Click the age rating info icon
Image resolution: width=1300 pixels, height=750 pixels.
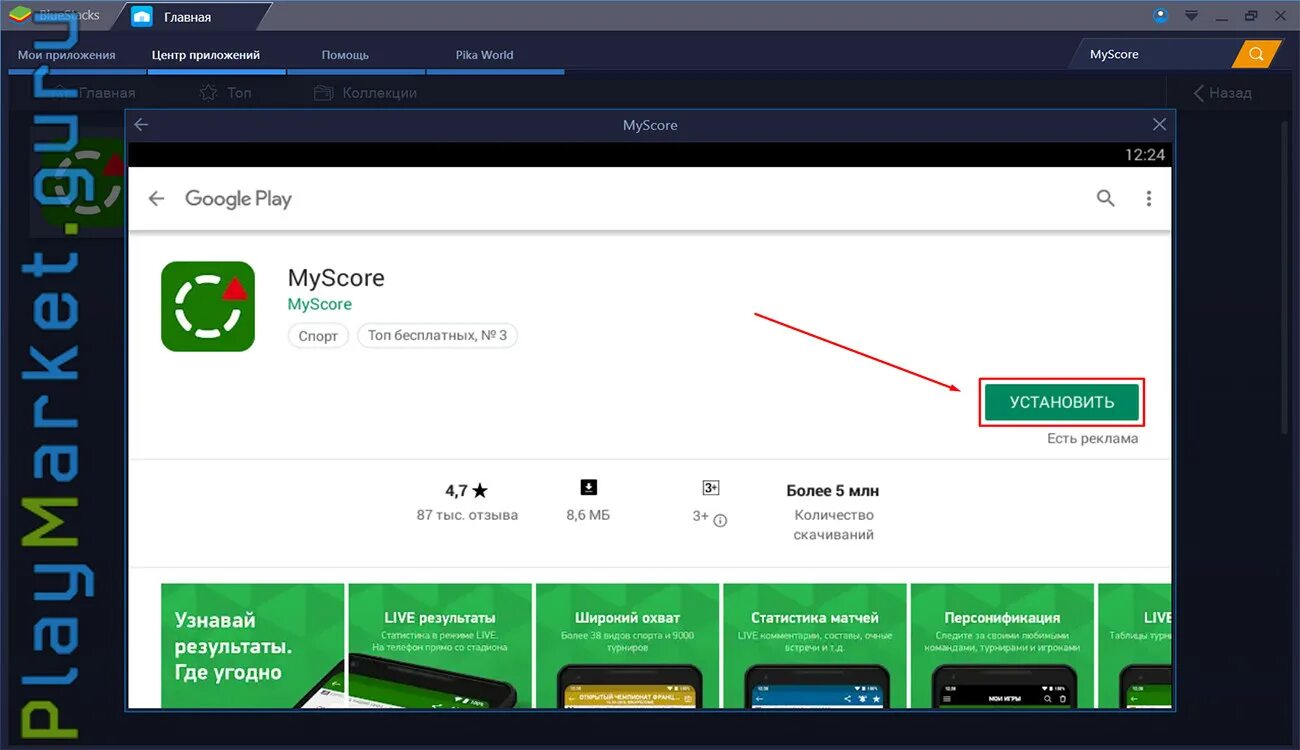(720, 520)
